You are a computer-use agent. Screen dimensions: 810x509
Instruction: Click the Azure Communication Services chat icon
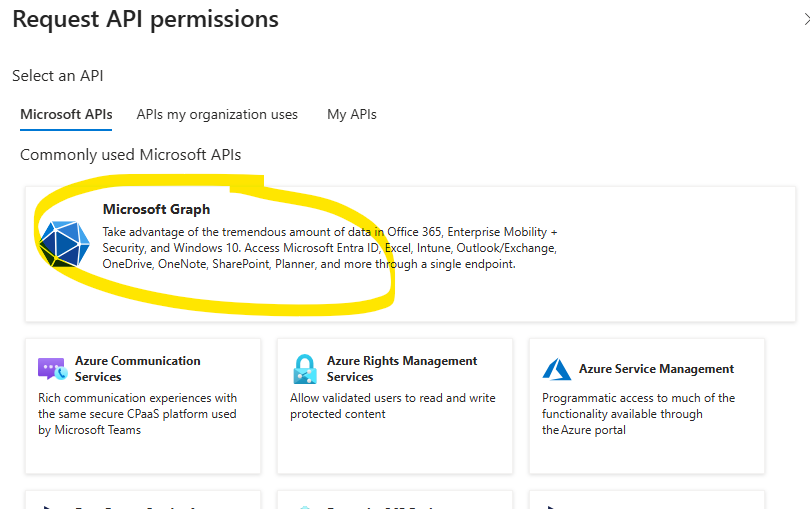[x=51, y=369]
